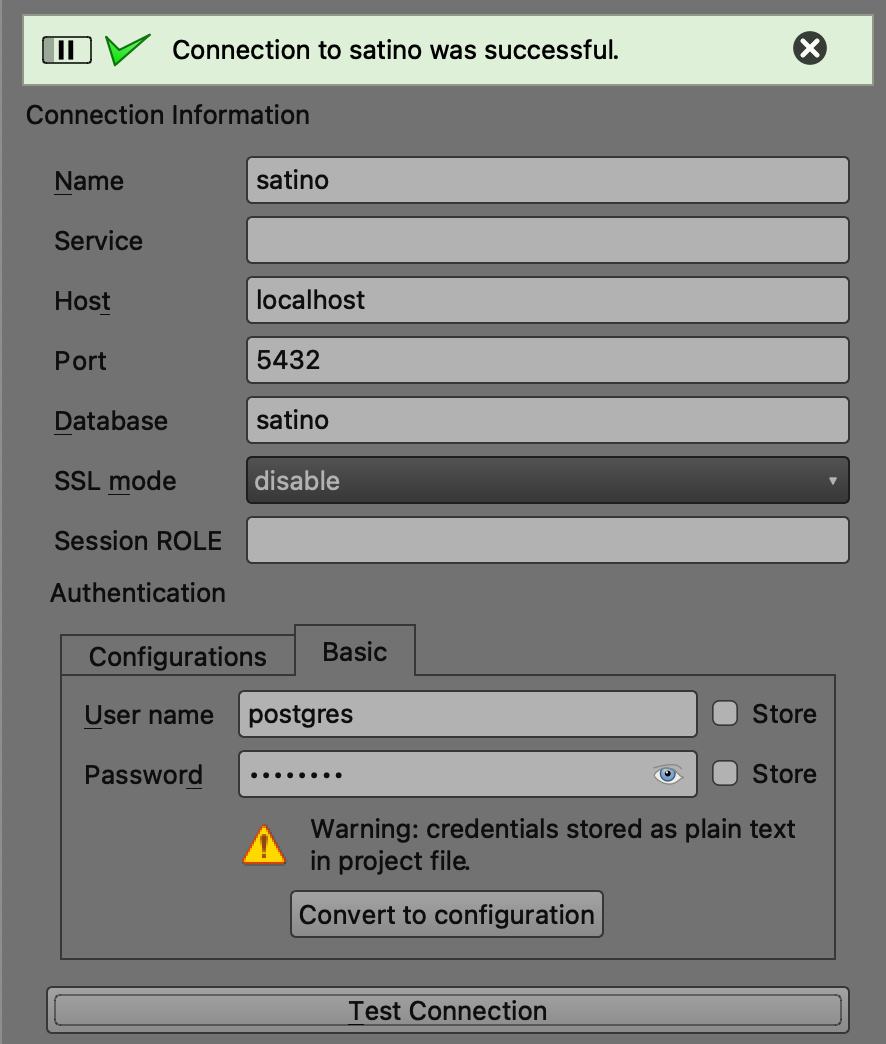The width and height of the screenshot is (886, 1044).
Task: Edit the Port field showing 5432
Action: (x=547, y=361)
